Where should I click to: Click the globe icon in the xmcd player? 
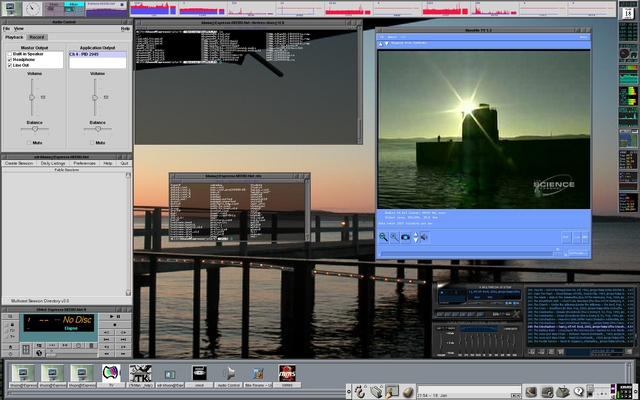pyautogui.click(x=39, y=353)
